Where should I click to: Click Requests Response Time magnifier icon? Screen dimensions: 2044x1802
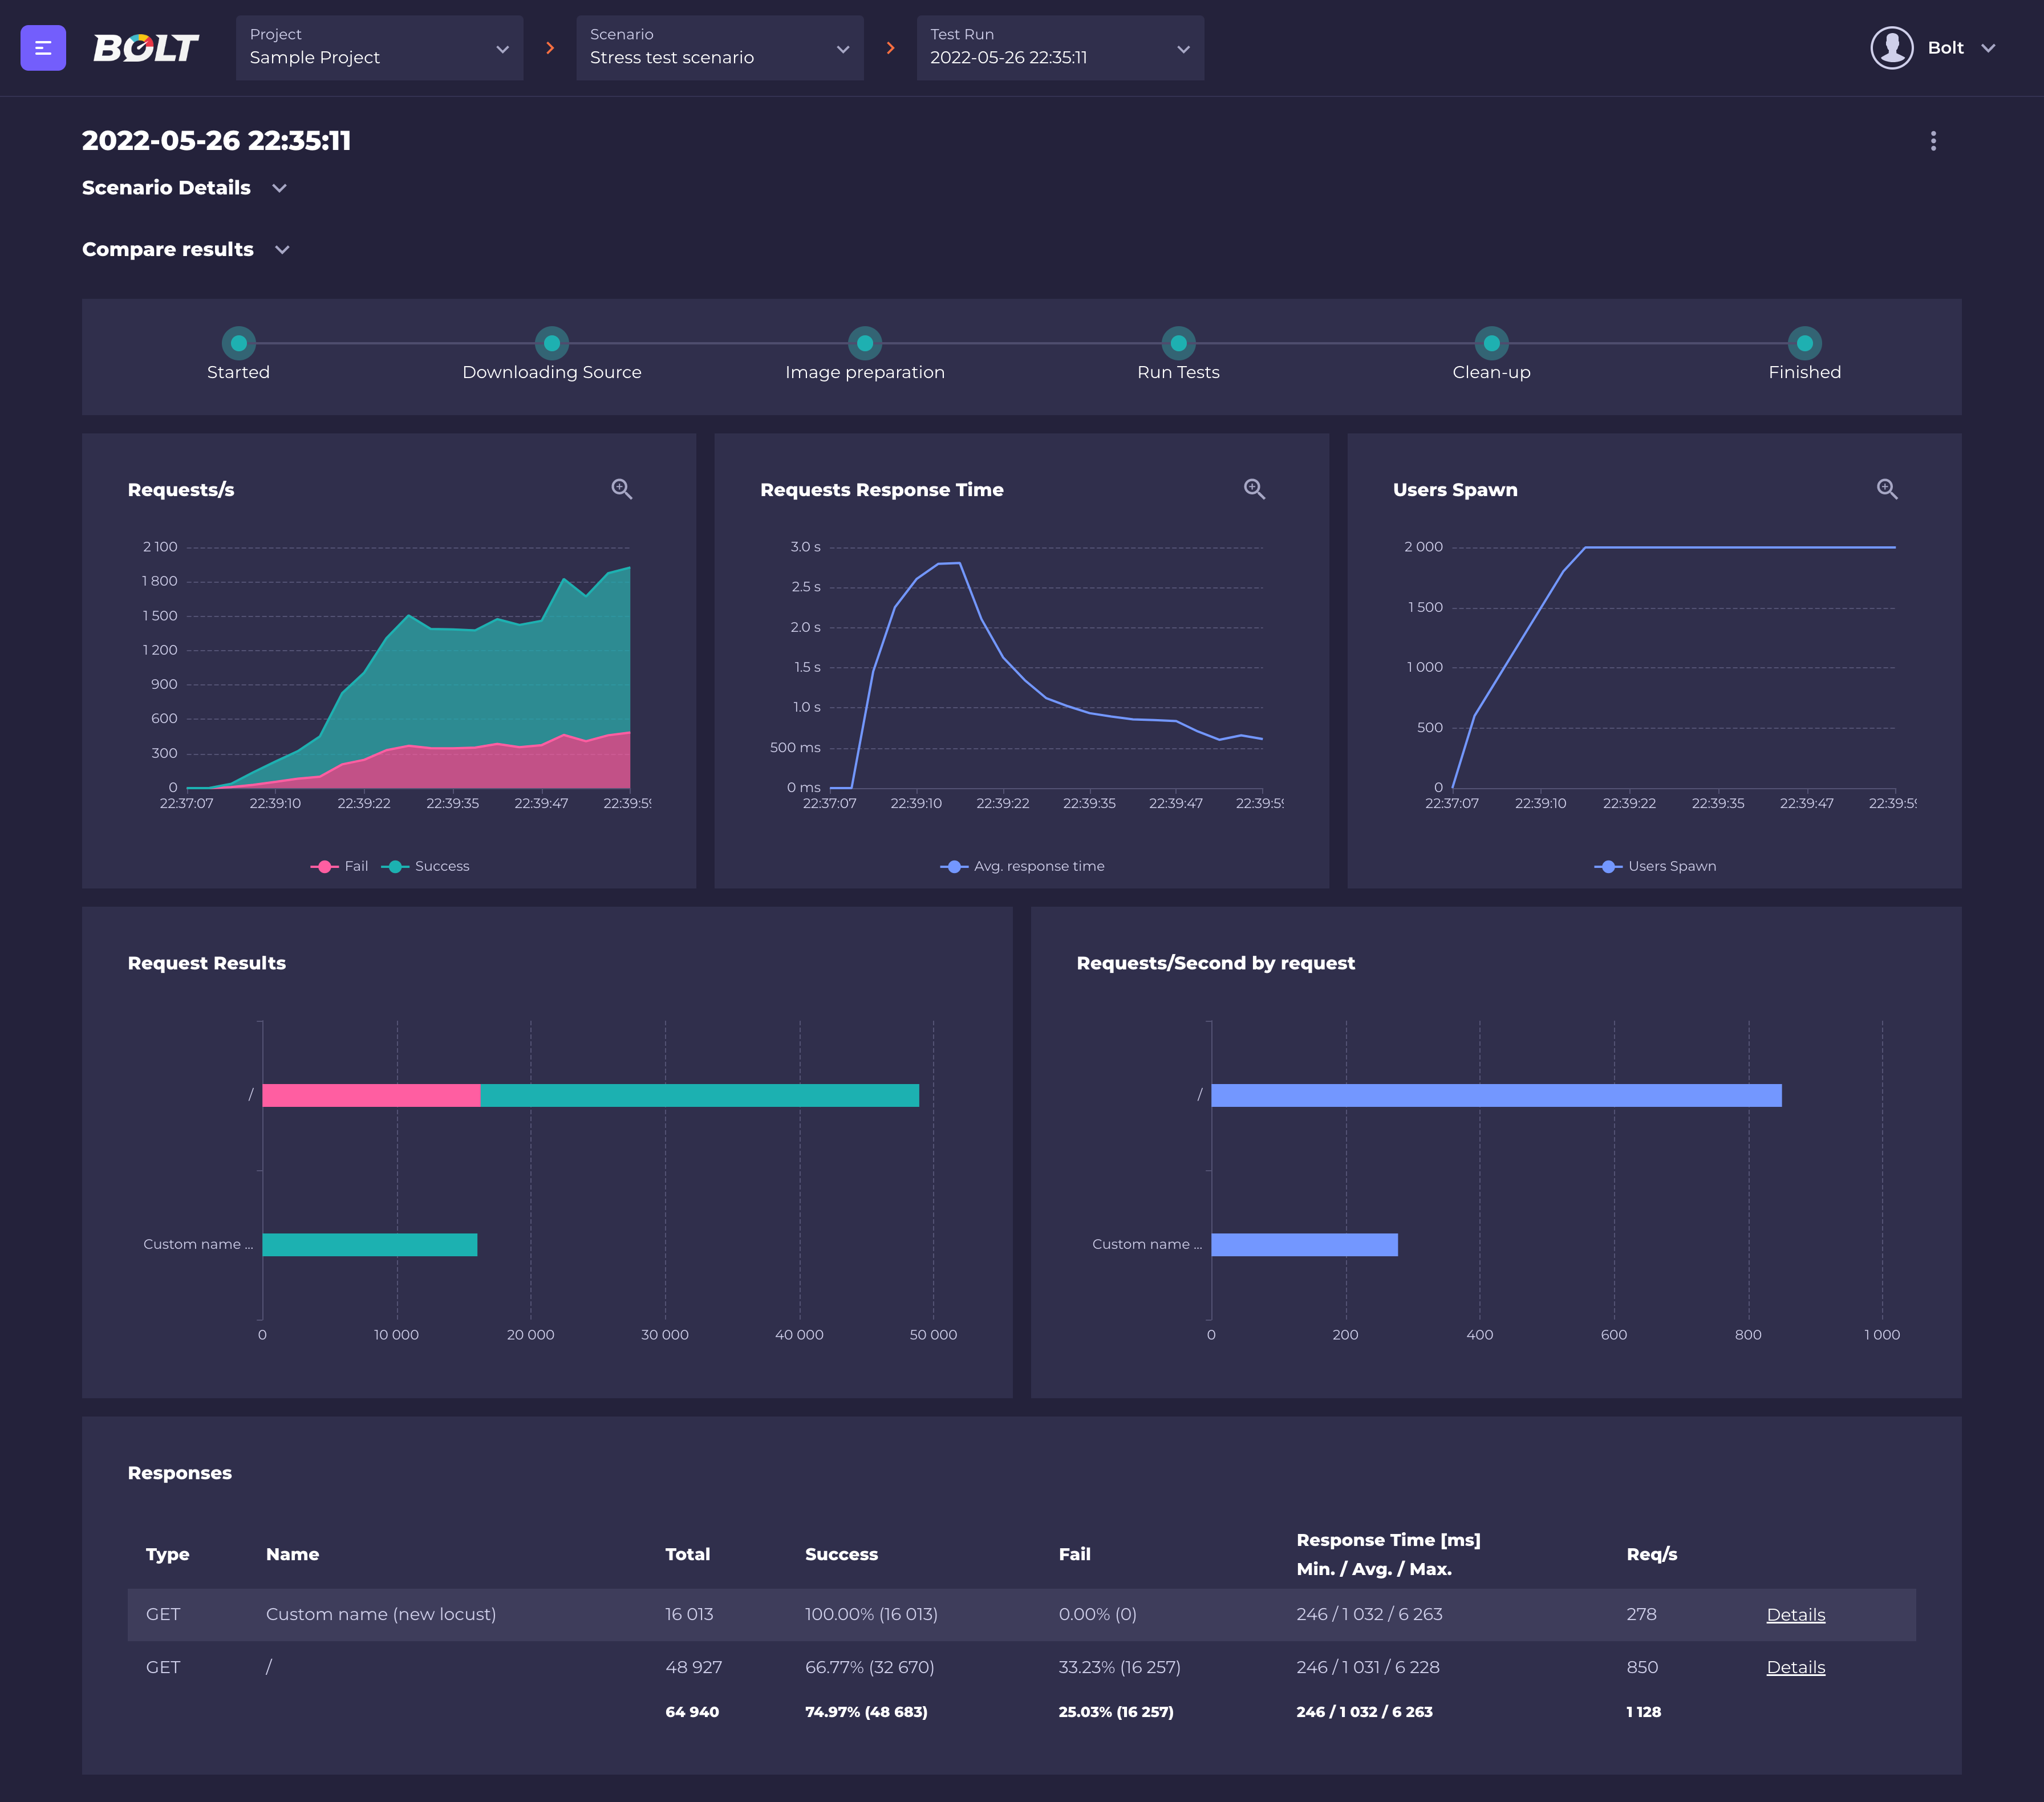pyautogui.click(x=1254, y=489)
